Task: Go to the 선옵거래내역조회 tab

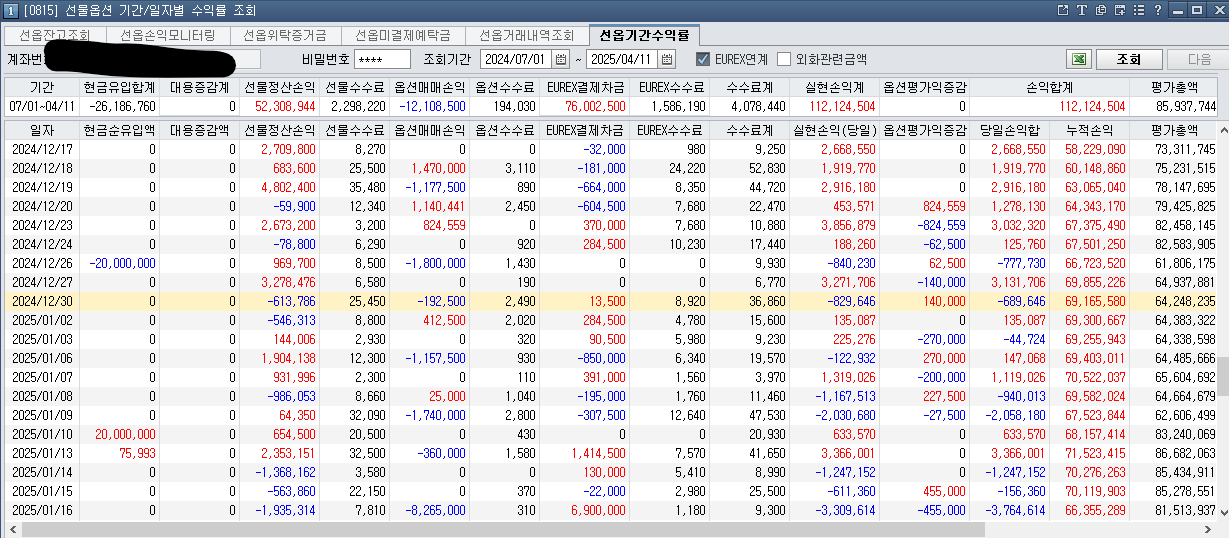Action: pyautogui.click(x=526, y=35)
